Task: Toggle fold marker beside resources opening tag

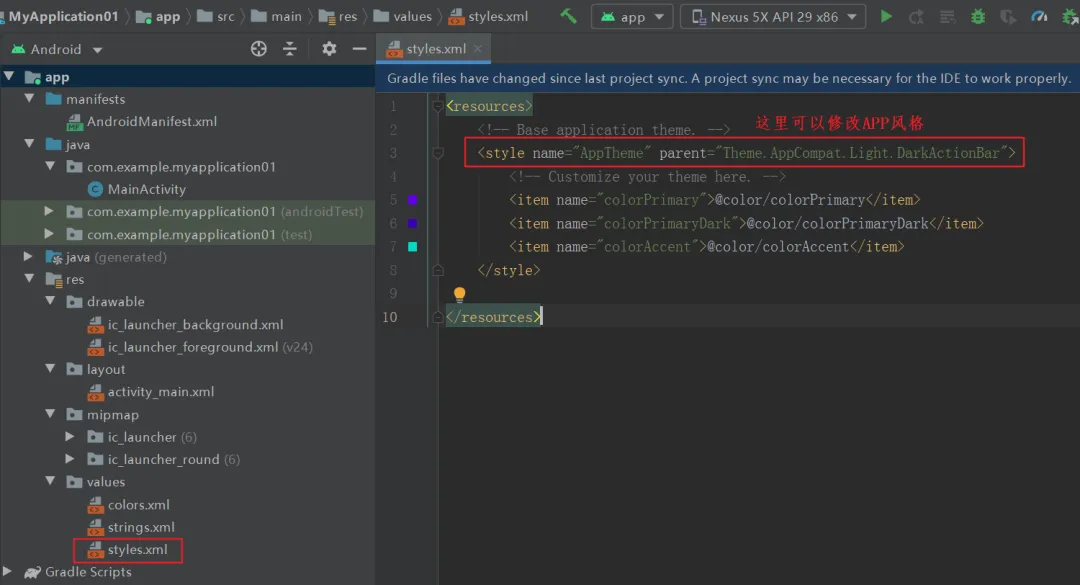Action: 437,106
